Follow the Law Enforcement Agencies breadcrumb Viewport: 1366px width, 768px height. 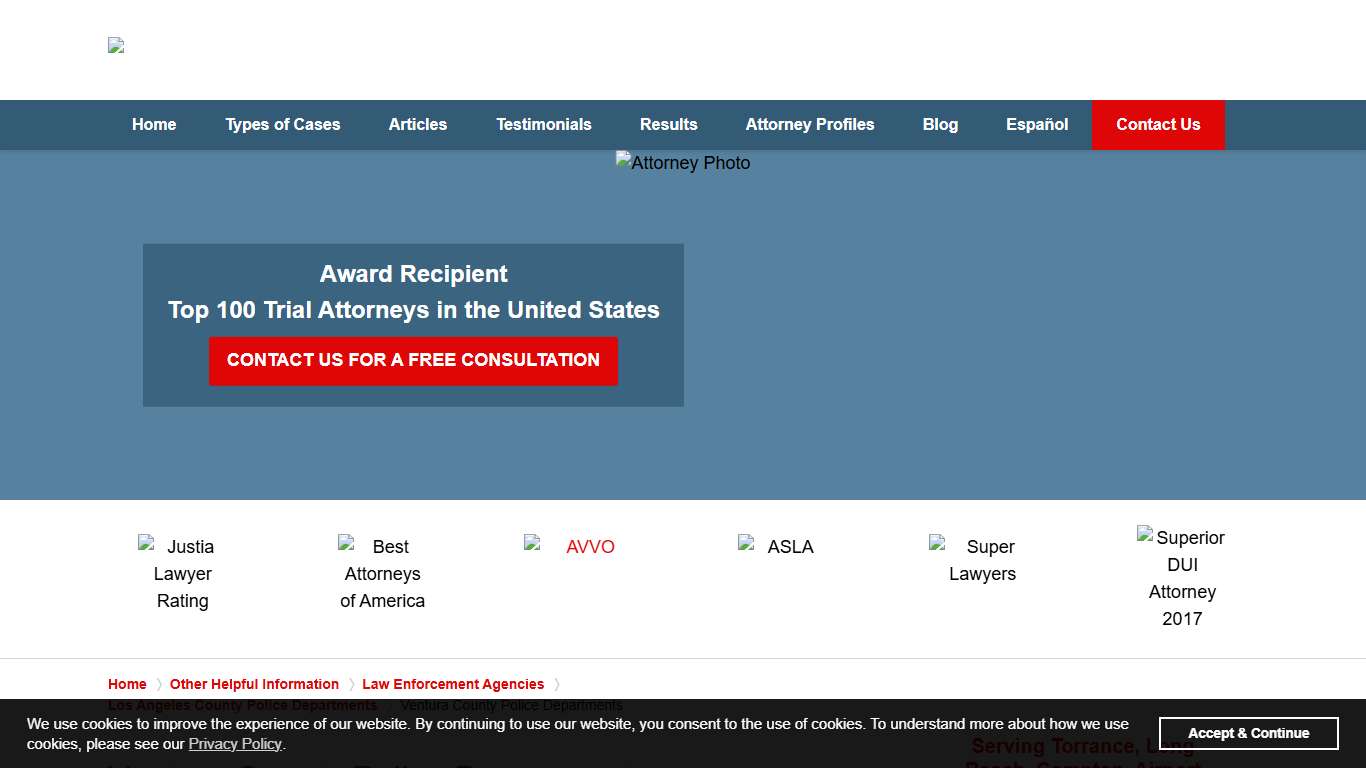[453, 684]
